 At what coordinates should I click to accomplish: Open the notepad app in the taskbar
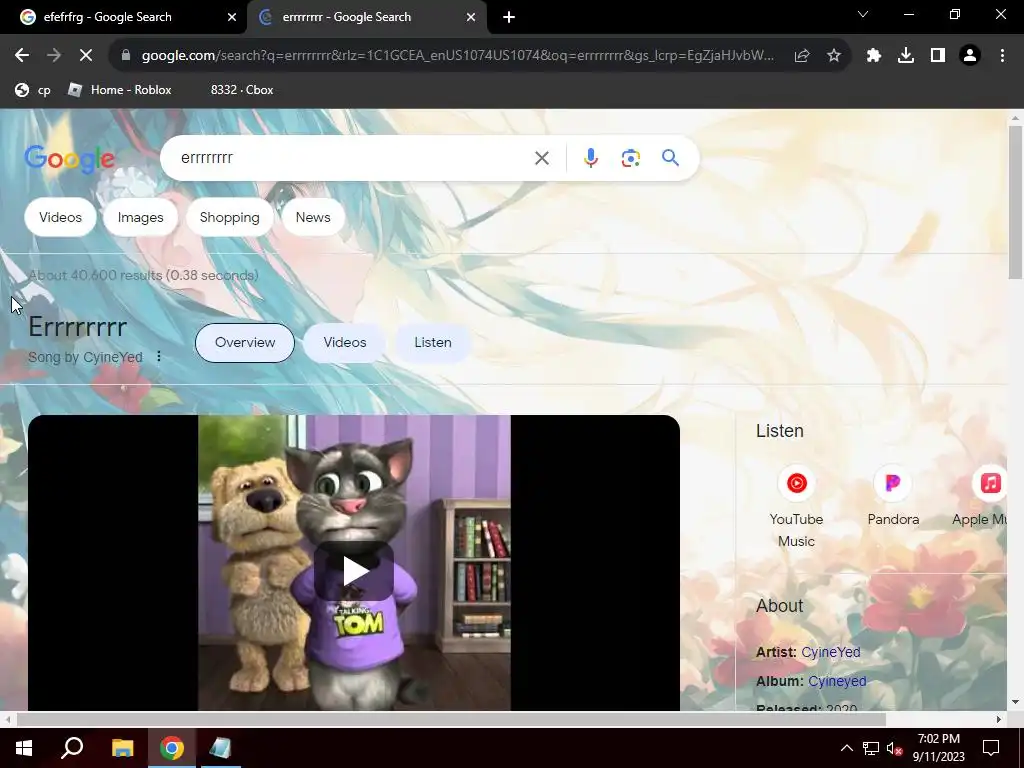click(220, 748)
